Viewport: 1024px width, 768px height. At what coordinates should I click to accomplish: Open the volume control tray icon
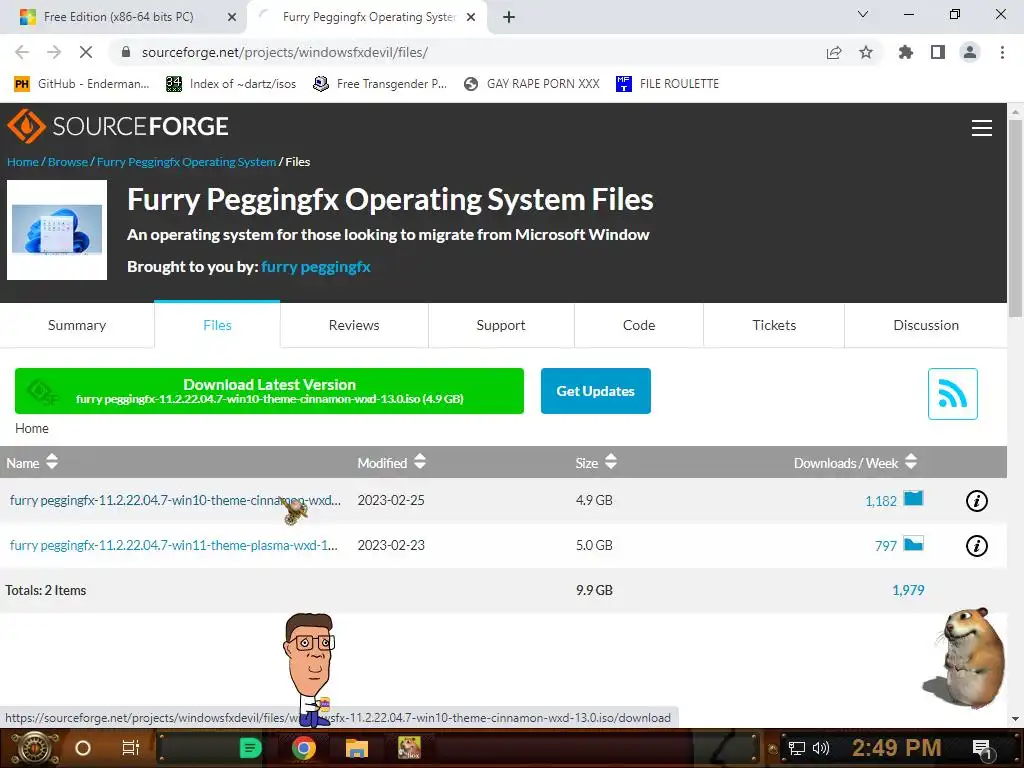pyautogui.click(x=820, y=748)
